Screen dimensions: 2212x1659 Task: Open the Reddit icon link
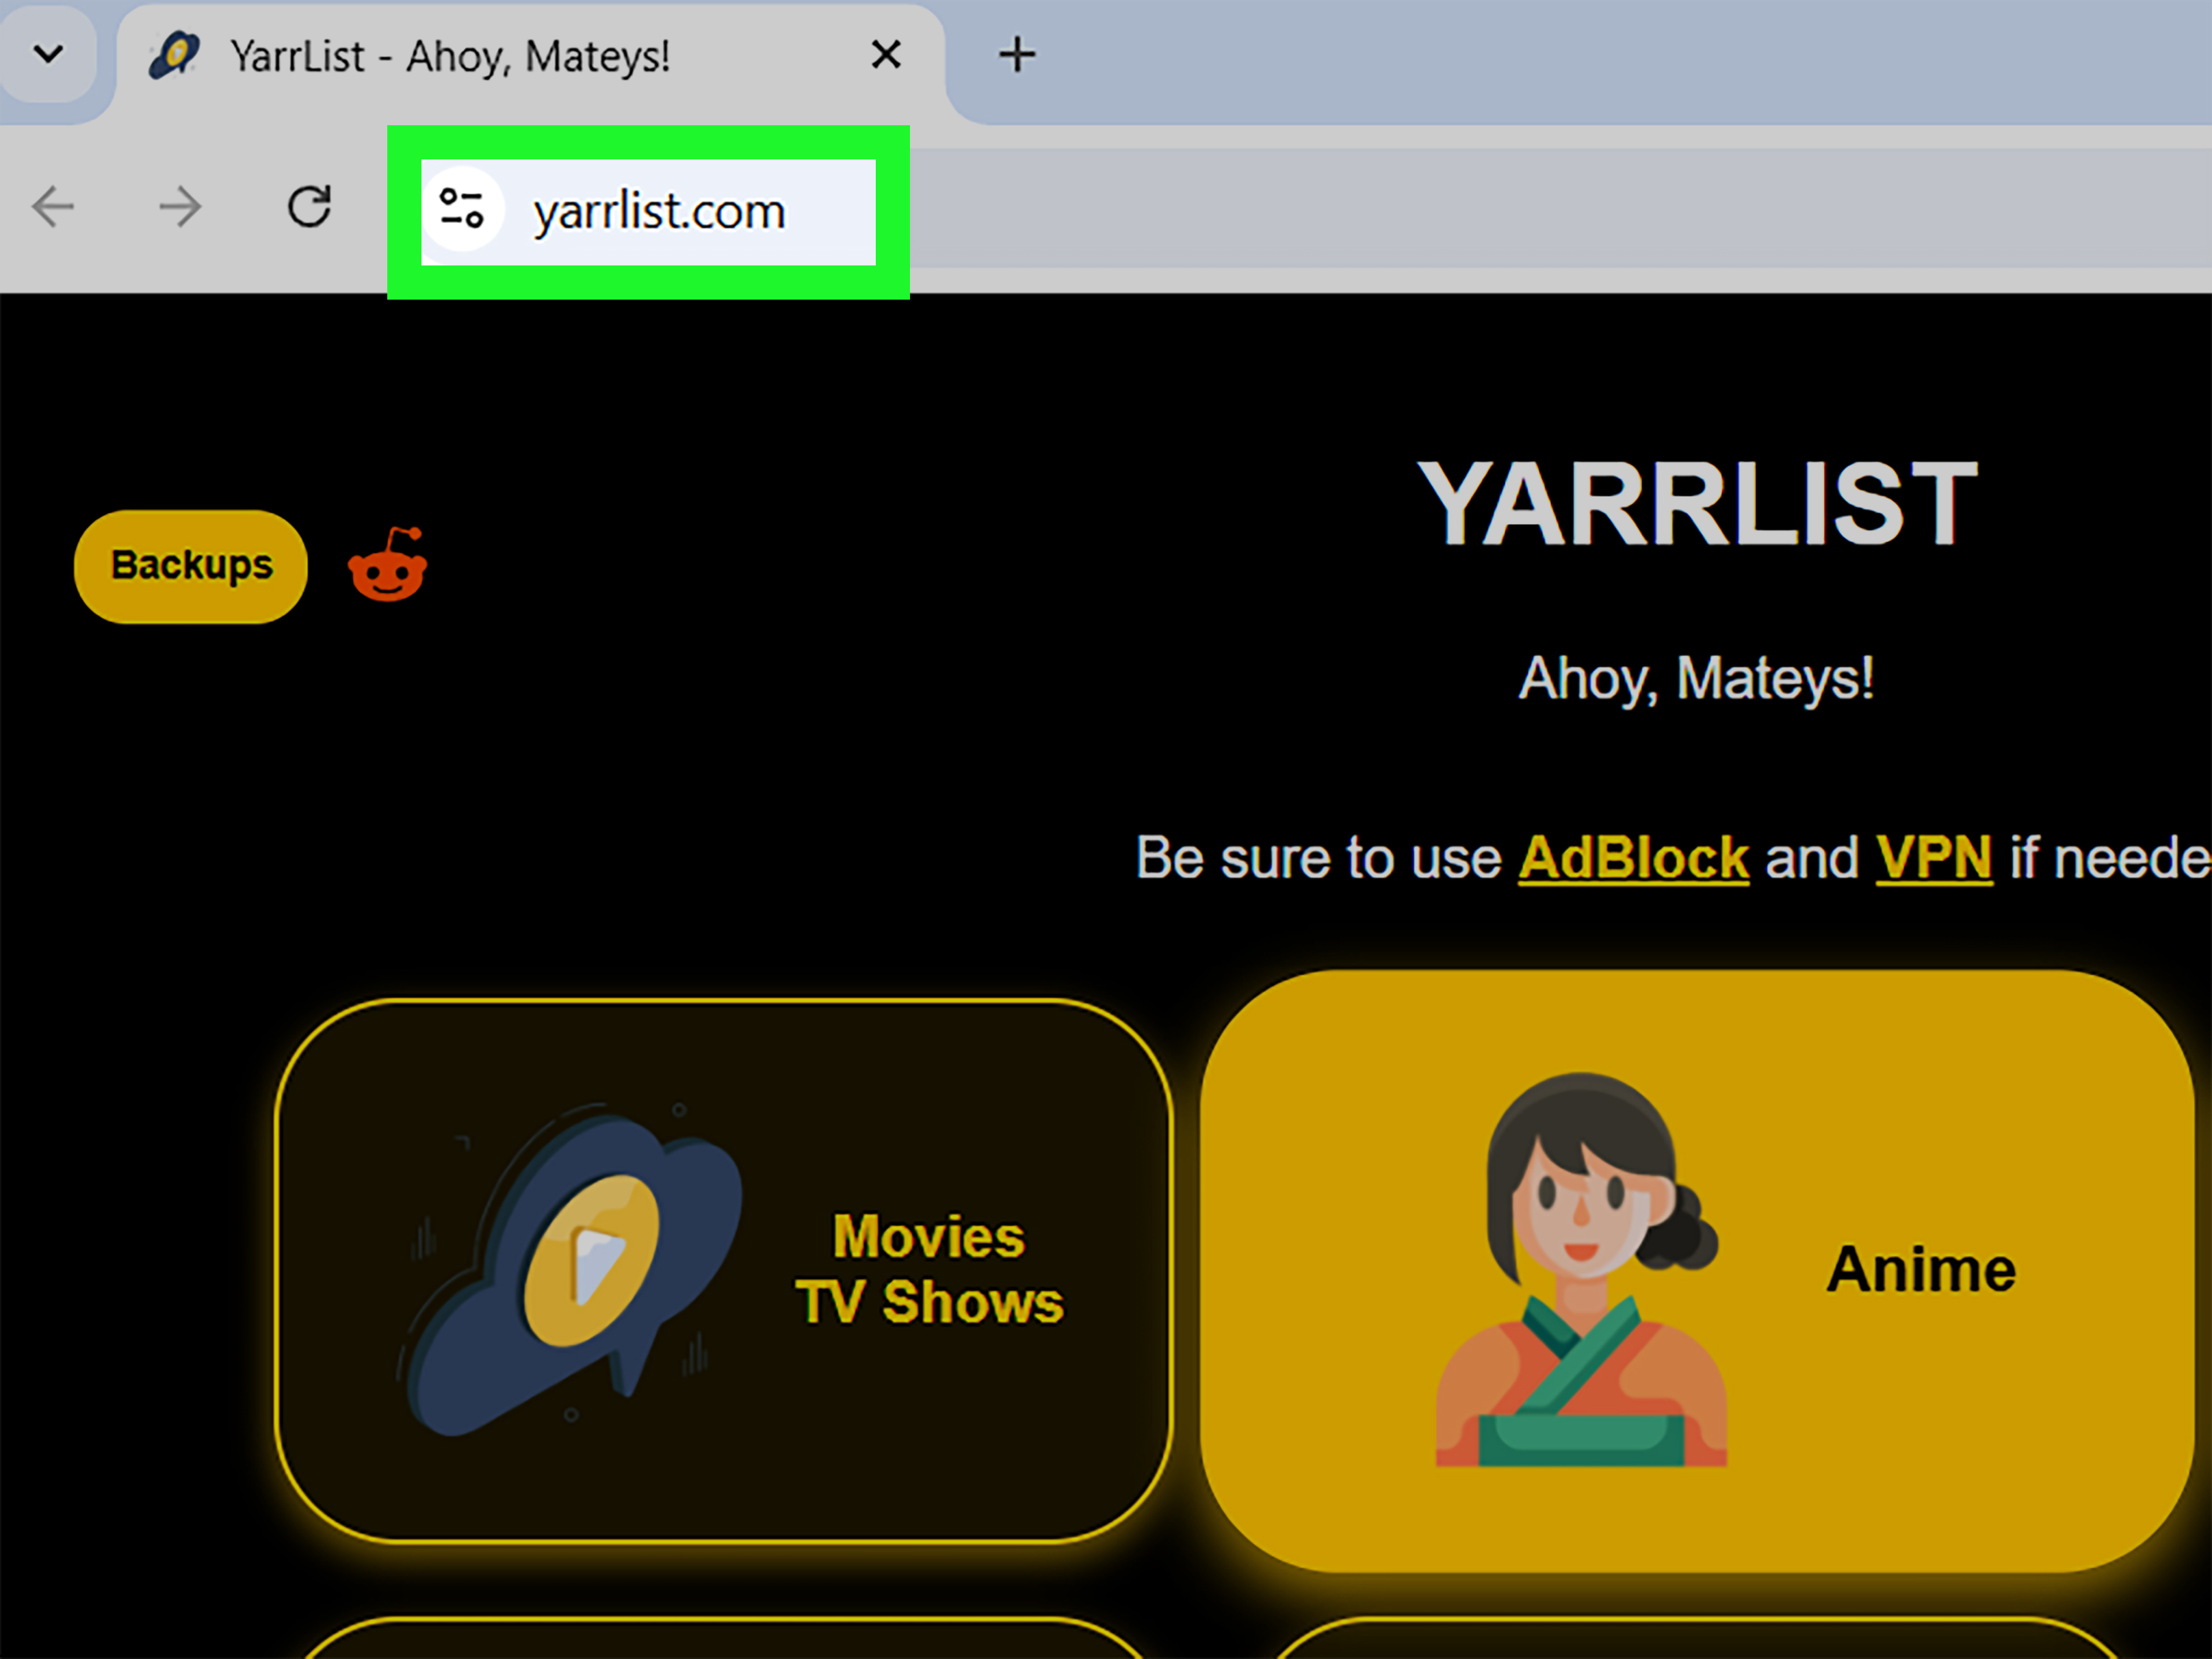click(x=387, y=565)
